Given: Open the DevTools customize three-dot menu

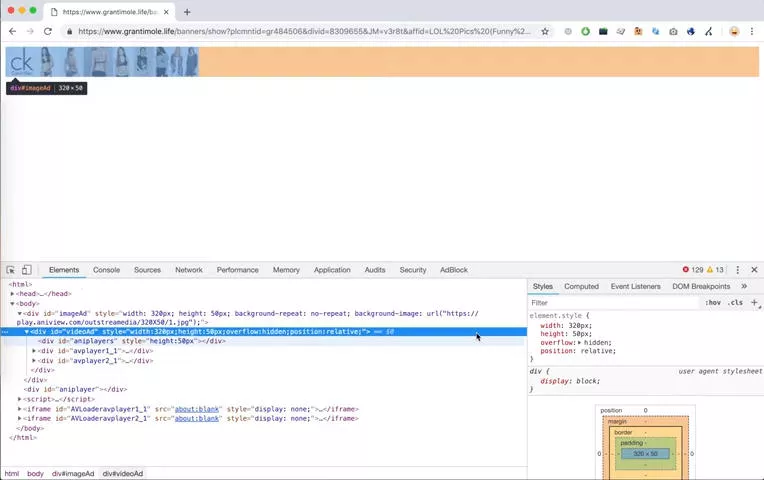Looking at the screenshot, I should (x=738, y=269).
